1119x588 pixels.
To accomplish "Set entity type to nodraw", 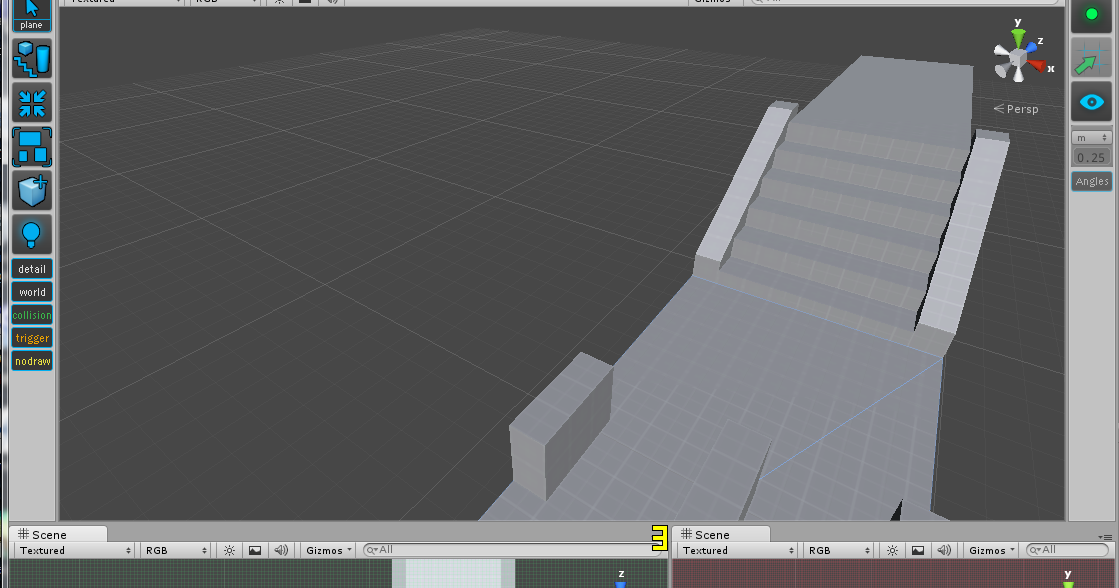I will click(32, 361).
